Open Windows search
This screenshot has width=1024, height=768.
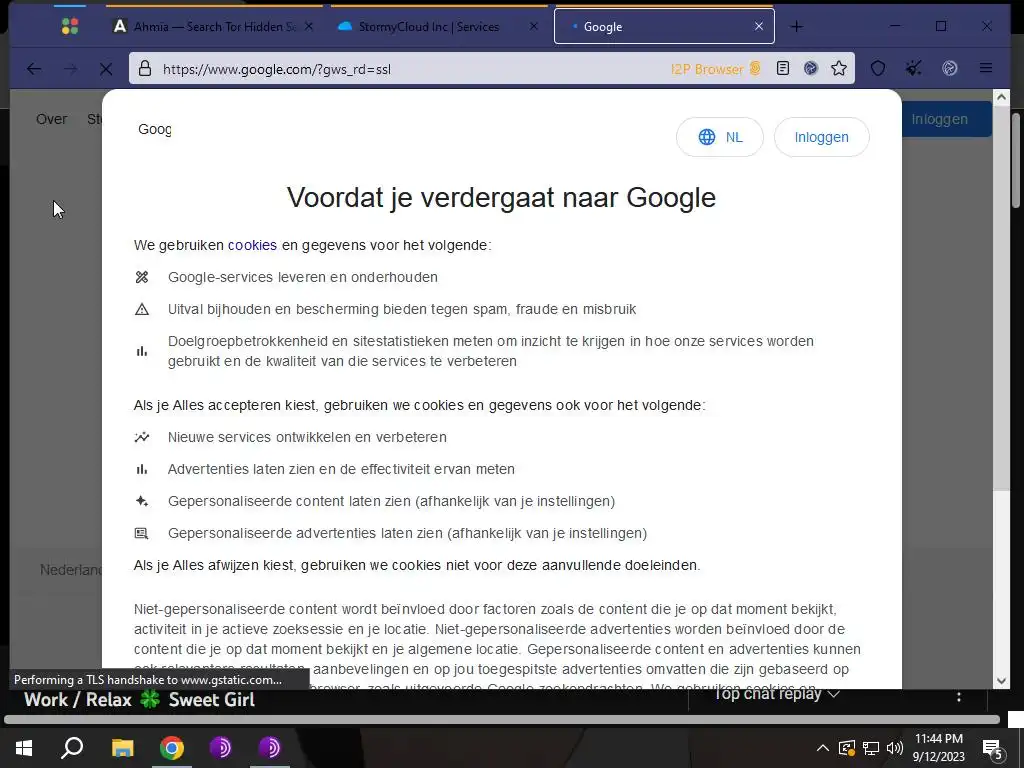pyautogui.click(x=72, y=748)
